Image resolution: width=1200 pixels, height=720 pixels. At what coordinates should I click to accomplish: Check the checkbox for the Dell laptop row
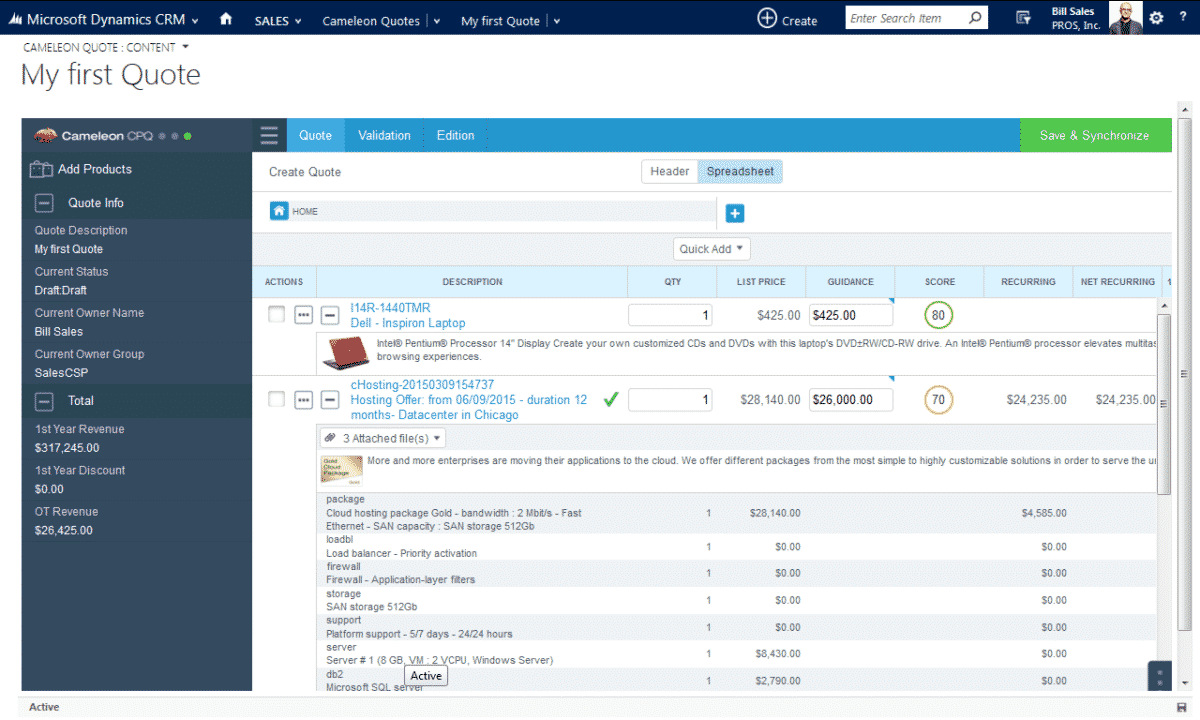pyautogui.click(x=277, y=315)
